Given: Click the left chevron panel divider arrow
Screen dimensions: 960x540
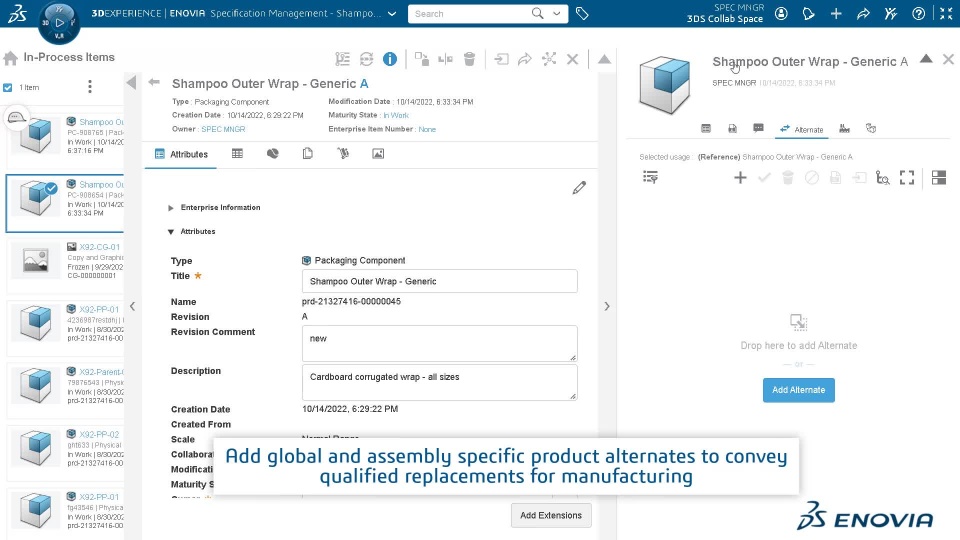Looking at the screenshot, I should point(132,306).
